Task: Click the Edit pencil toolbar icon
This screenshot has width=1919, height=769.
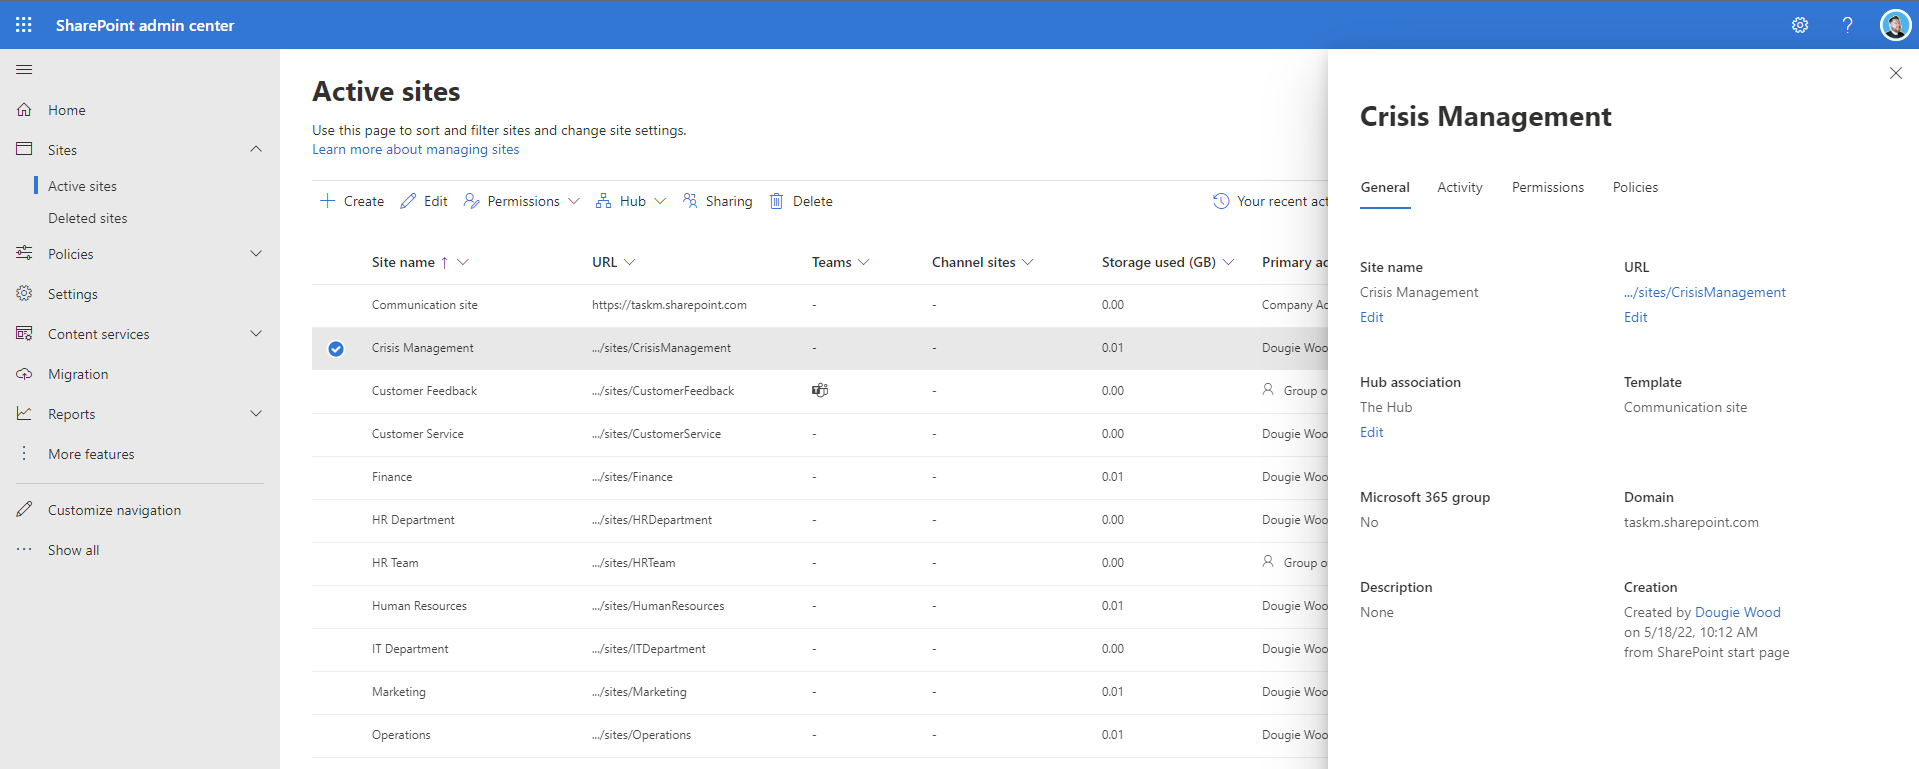Action: (408, 201)
